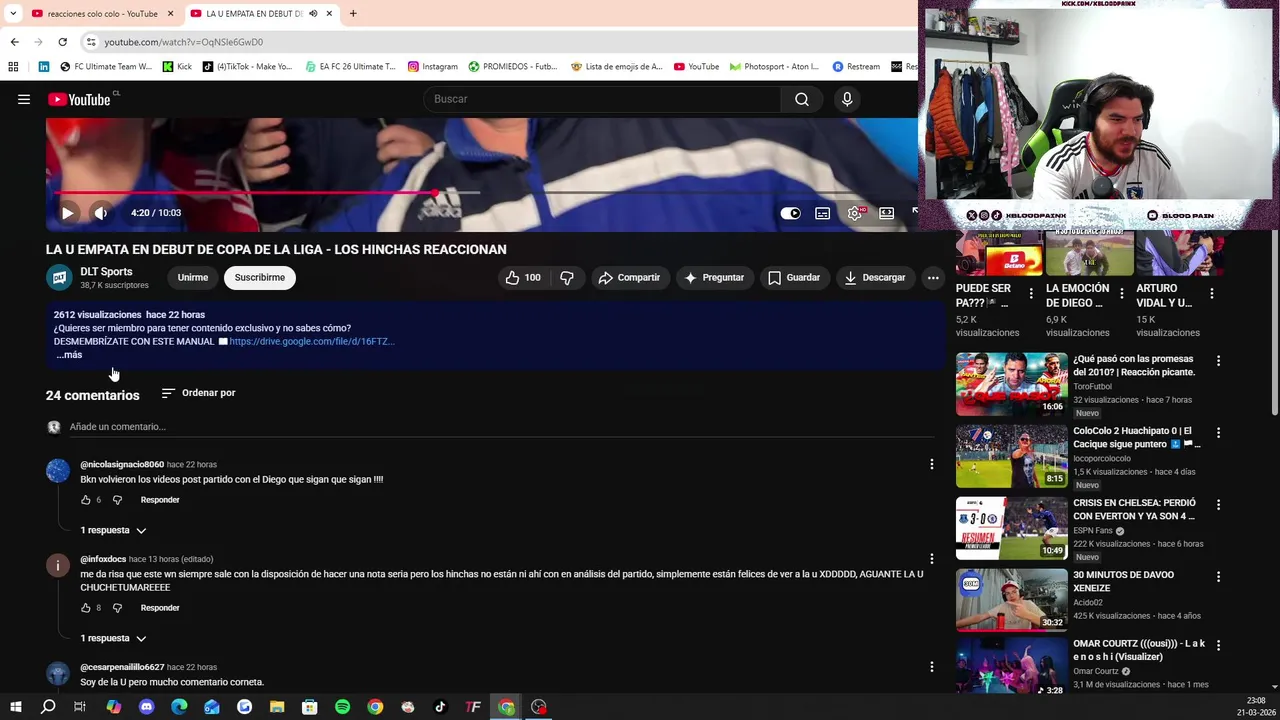Open options for '¿Qué pasó con las promesas' video

tap(1218, 360)
